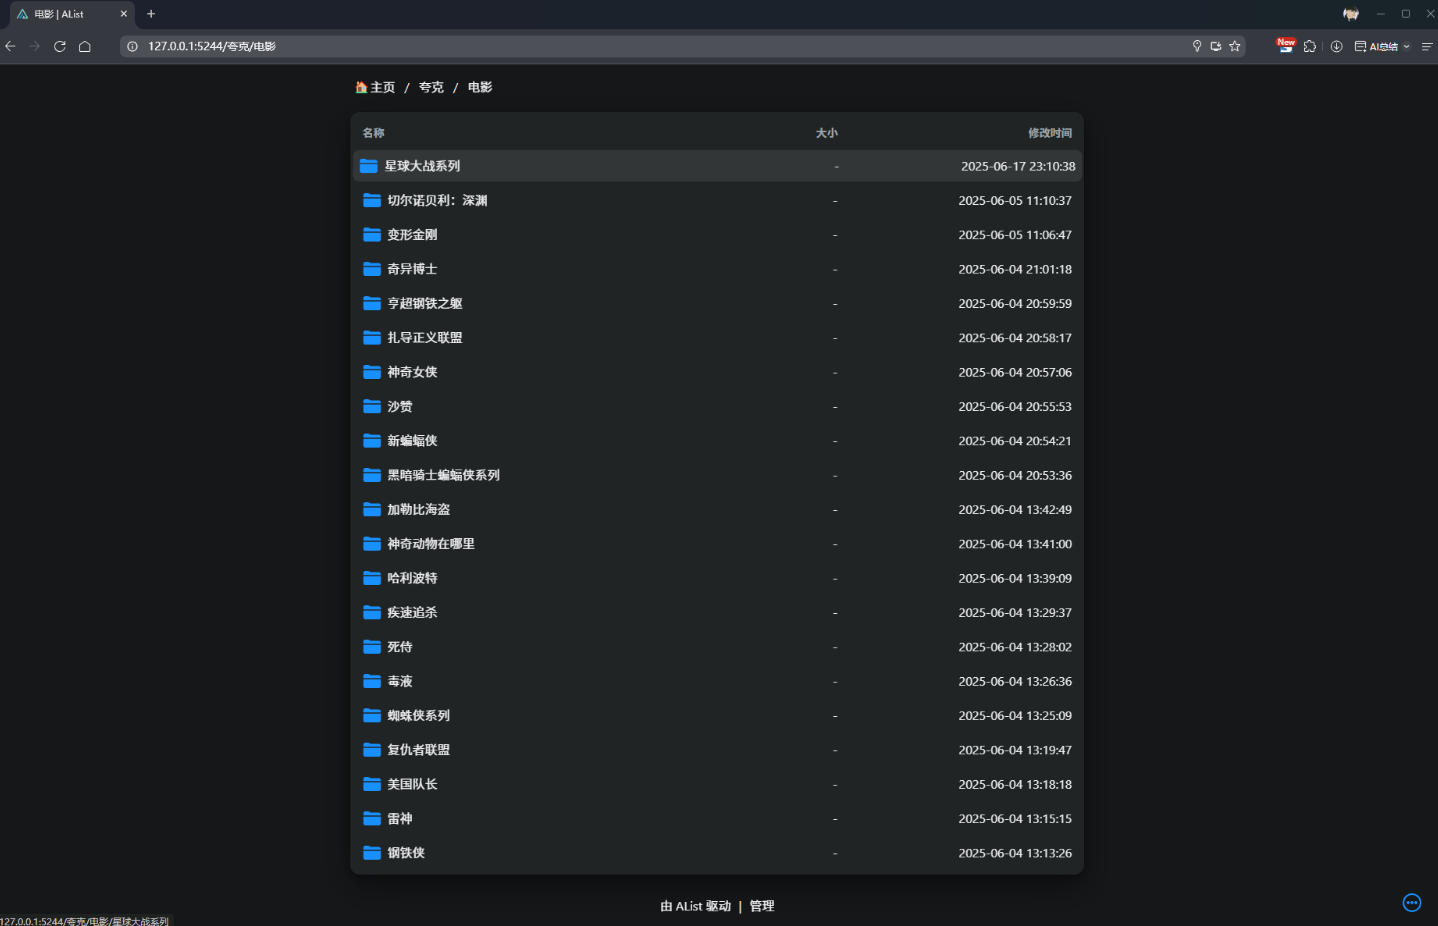The image size is (1438, 926).
Task: Sort files by 修改时间 column
Action: [x=1050, y=133]
